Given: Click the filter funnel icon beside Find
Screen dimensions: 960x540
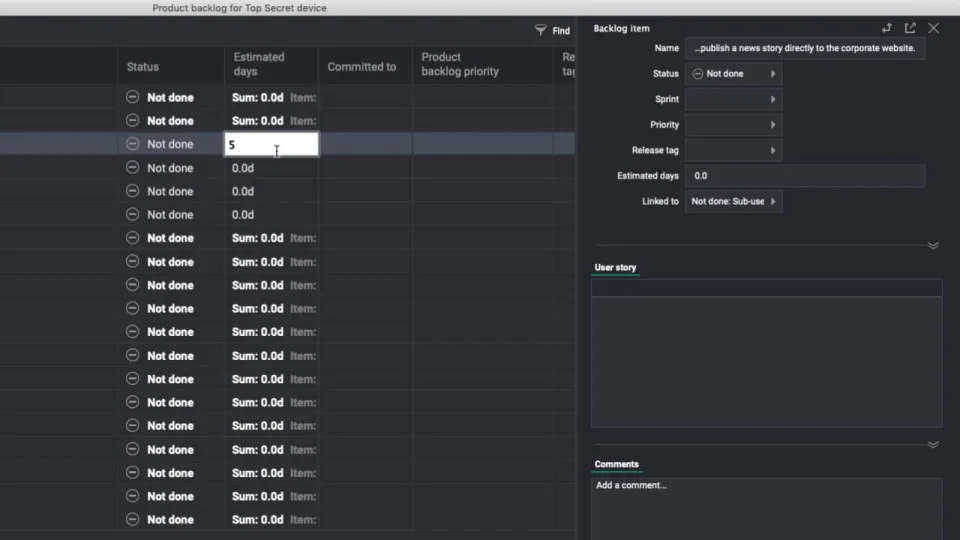Looking at the screenshot, I should tap(541, 30).
